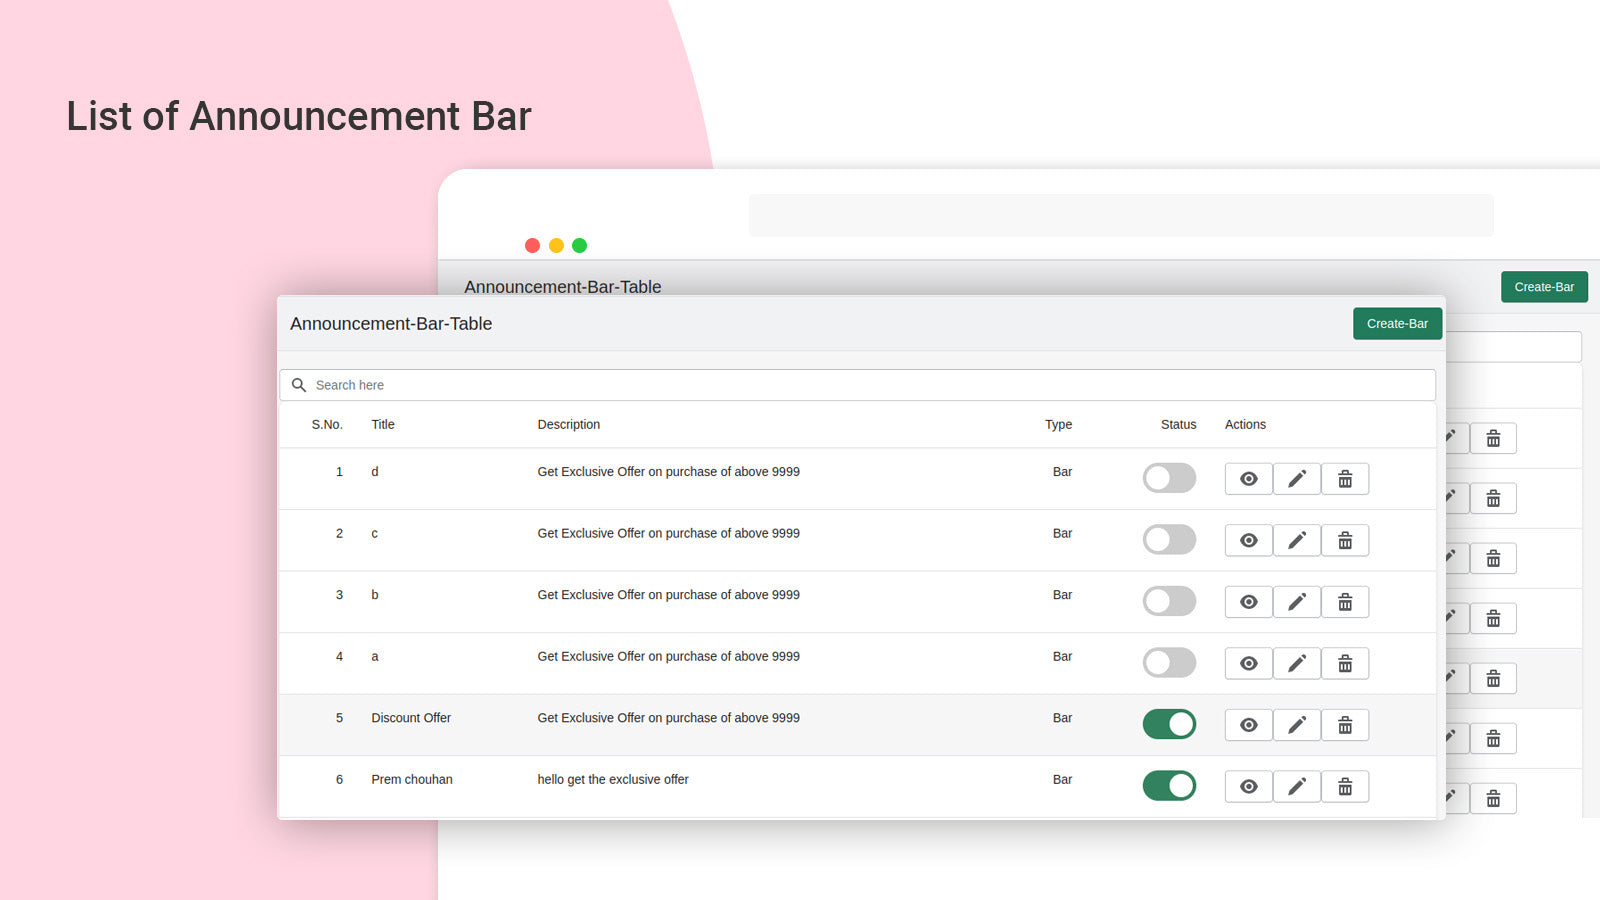This screenshot has width=1600, height=900.
Task: Click the search magnifier icon
Action: (298, 385)
